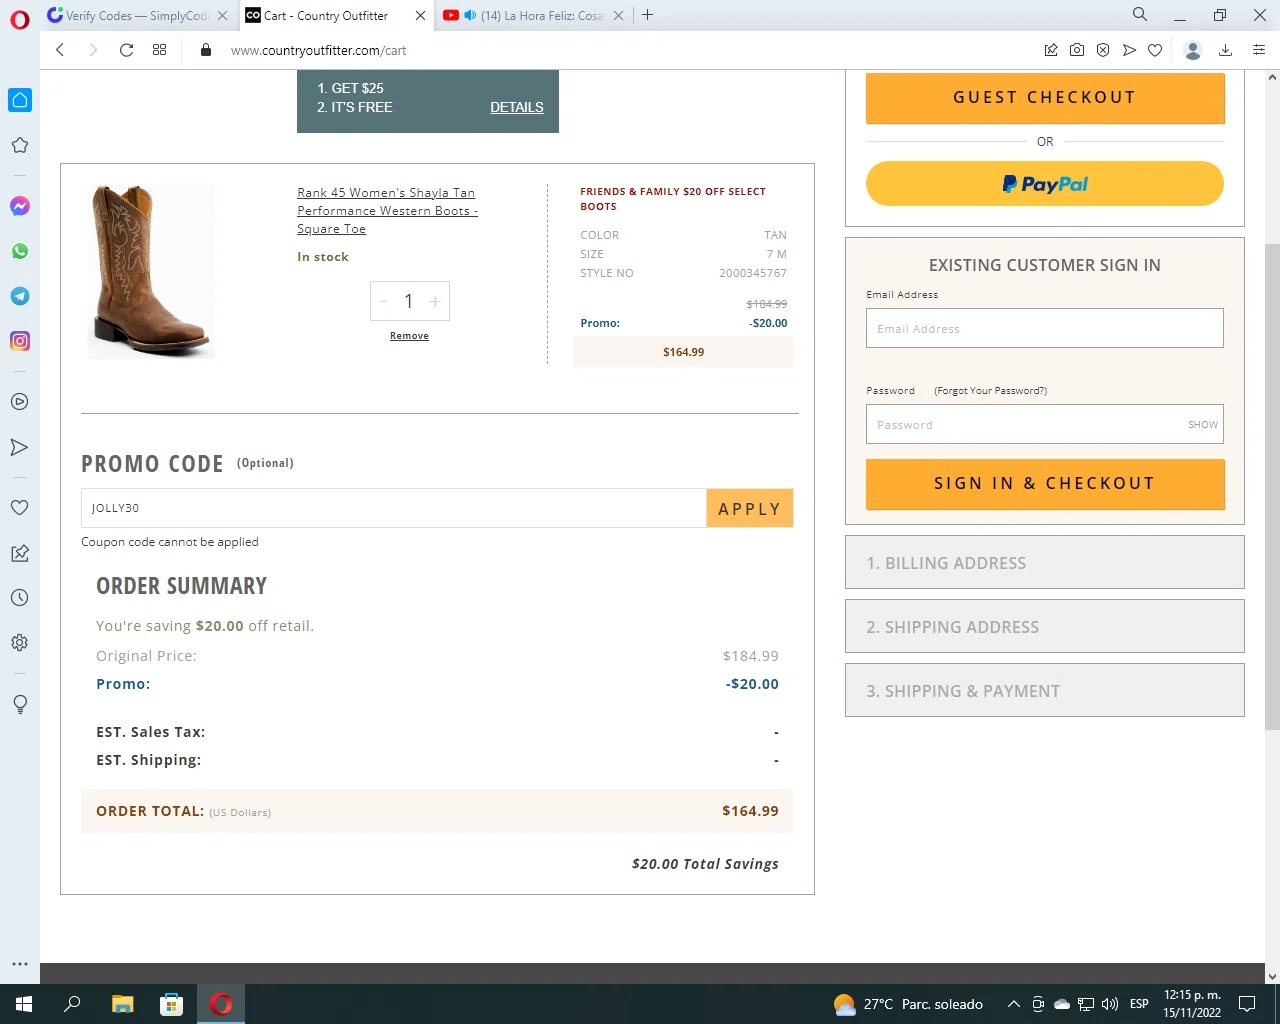Open sidebar three-dots setup
The width and height of the screenshot is (1280, 1024).
tap(19, 964)
